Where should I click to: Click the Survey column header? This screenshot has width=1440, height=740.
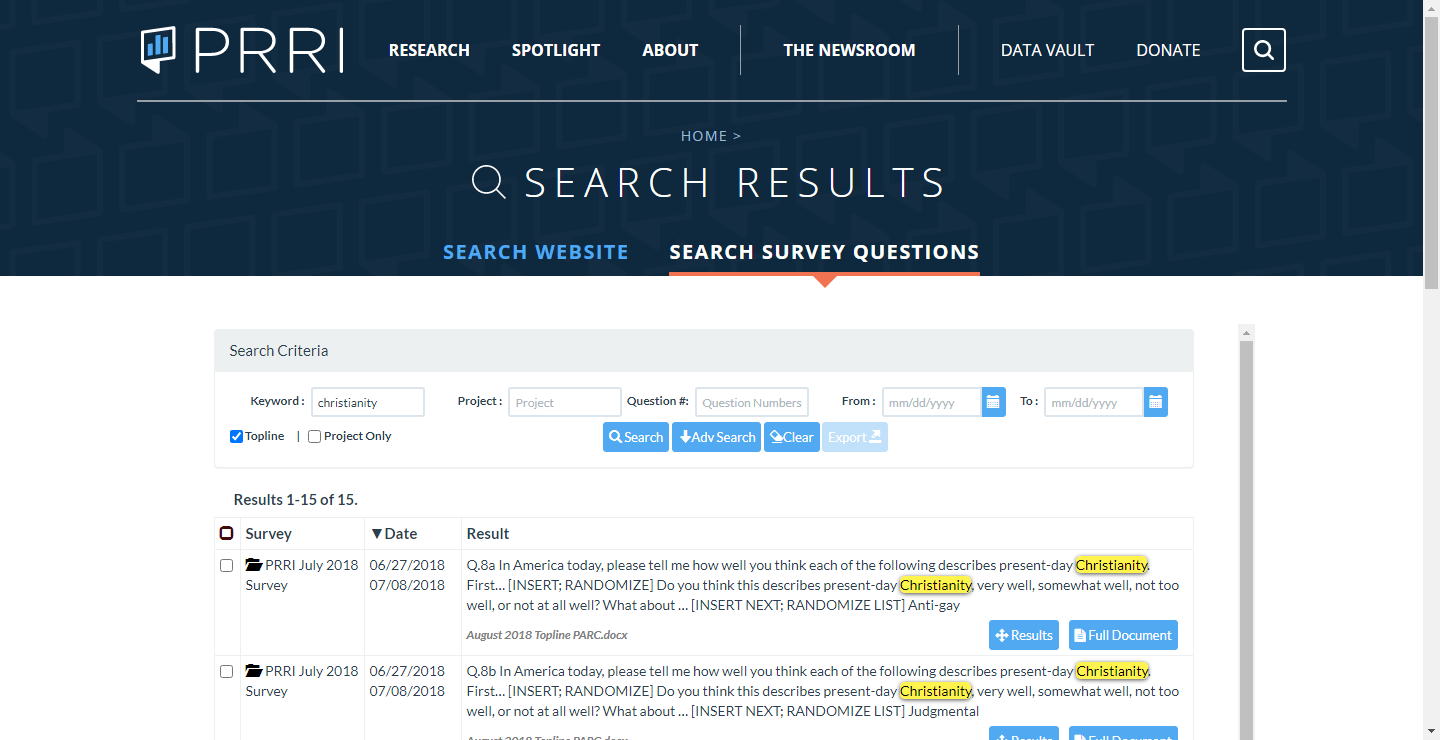268,533
